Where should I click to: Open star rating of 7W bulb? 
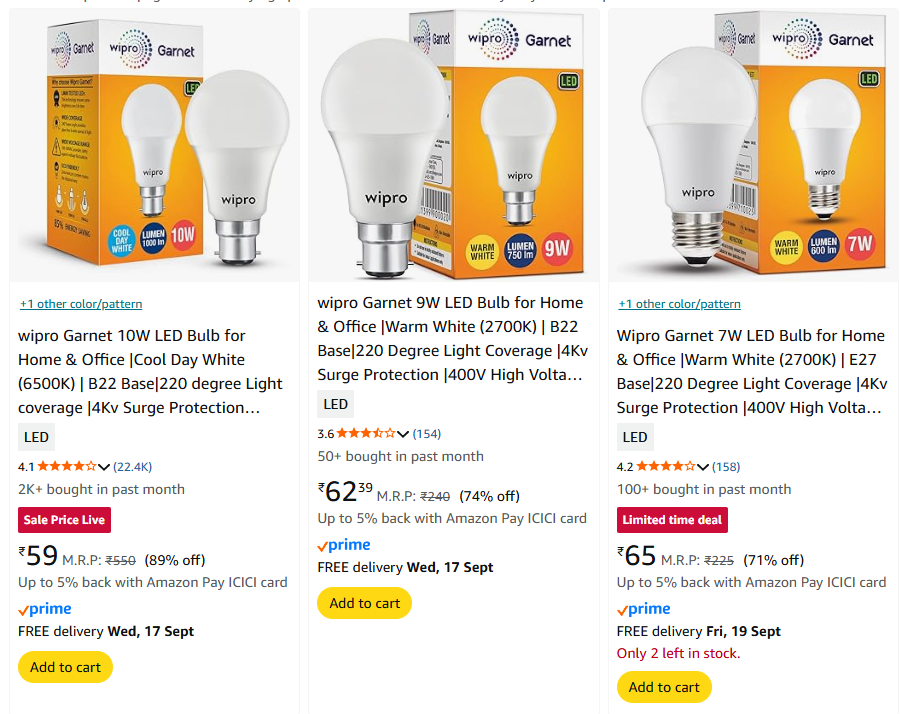[665, 466]
